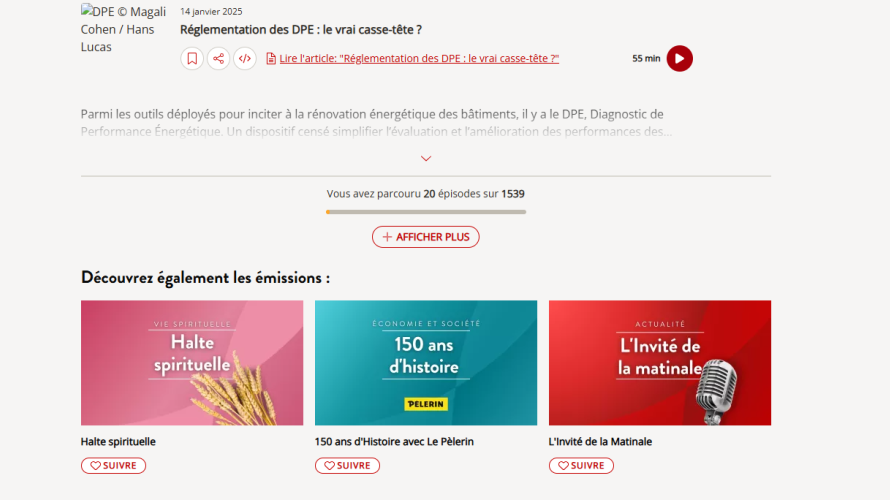Play the 55 min episode
This screenshot has height=500, width=890.
pos(679,58)
